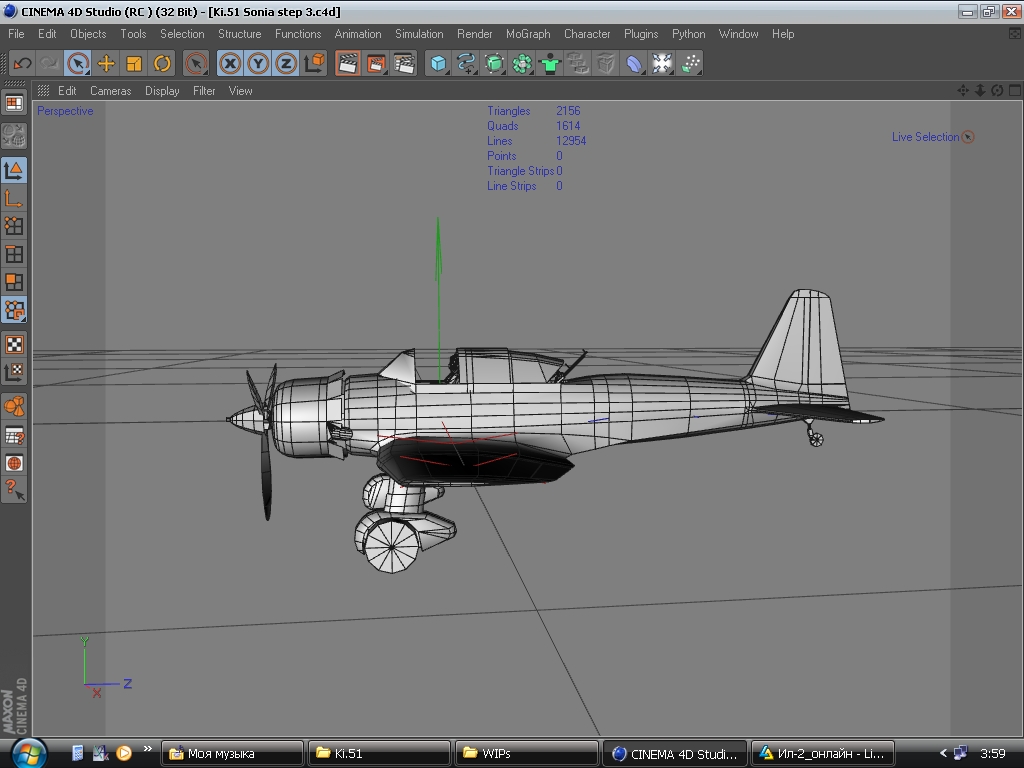Screen dimensions: 1024x768
Task: Open the viewport Cameras dropdown menu
Action: point(110,91)
